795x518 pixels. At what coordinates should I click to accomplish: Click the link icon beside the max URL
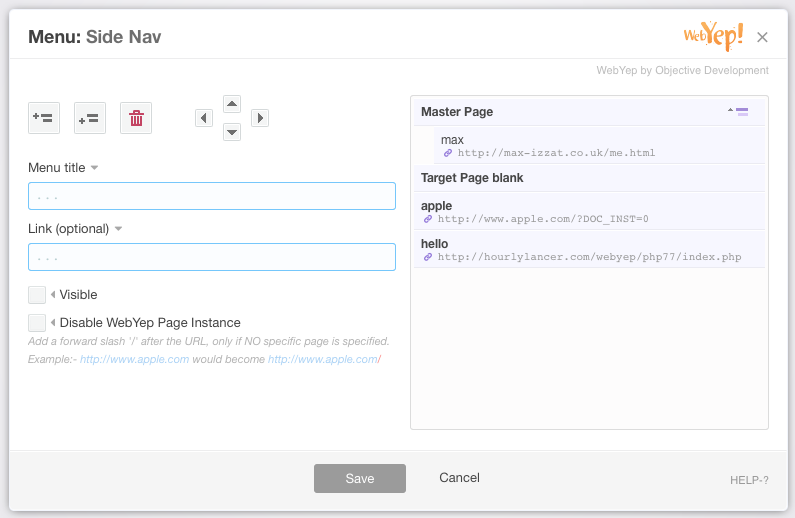point(448,153)
